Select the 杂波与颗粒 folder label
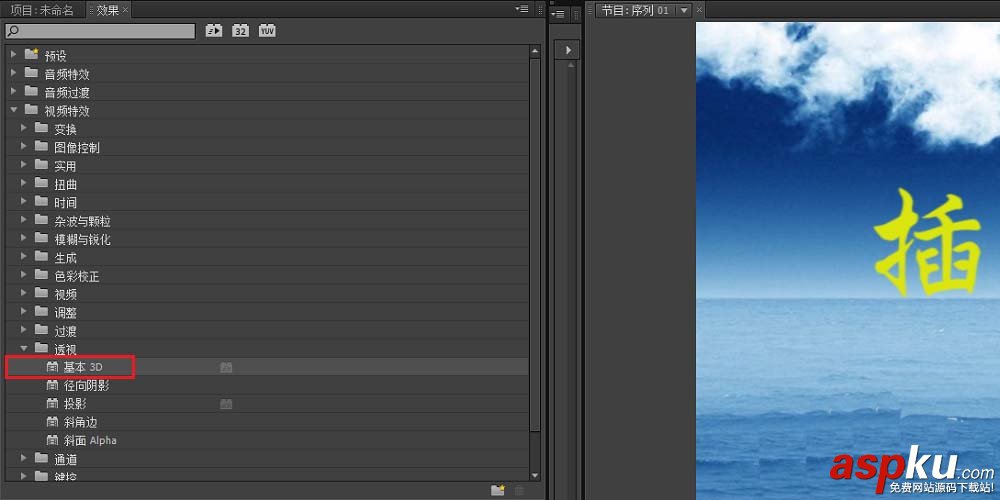 (x=82, y=221)
